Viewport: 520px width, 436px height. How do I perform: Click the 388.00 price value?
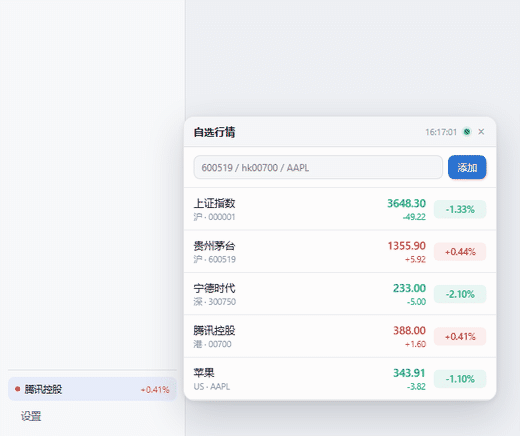click(409, 331)
